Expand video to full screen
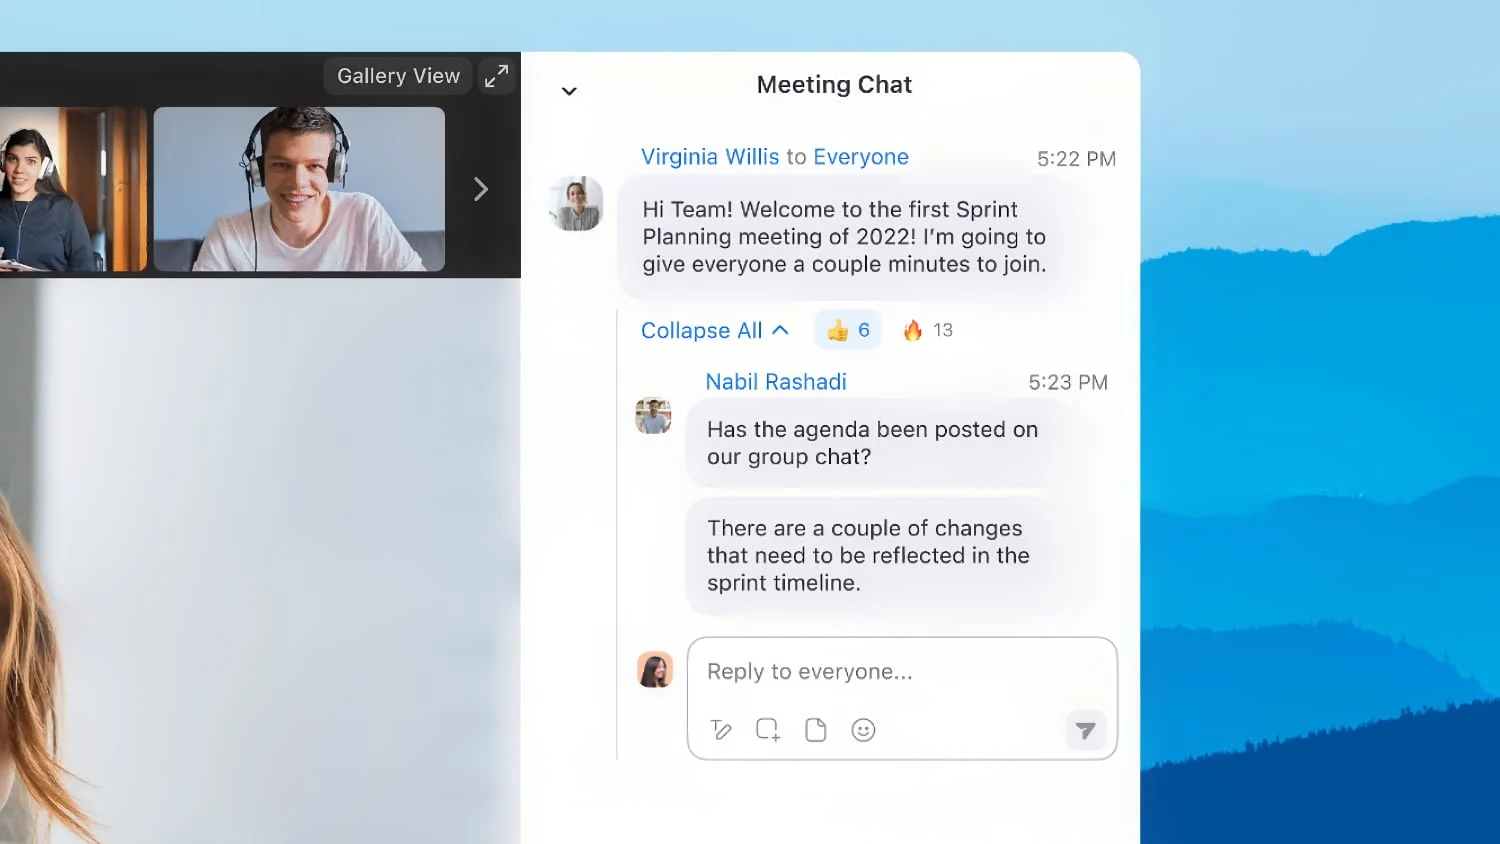This screenshot has height=844, width=1500. click(x=496, y=76)
